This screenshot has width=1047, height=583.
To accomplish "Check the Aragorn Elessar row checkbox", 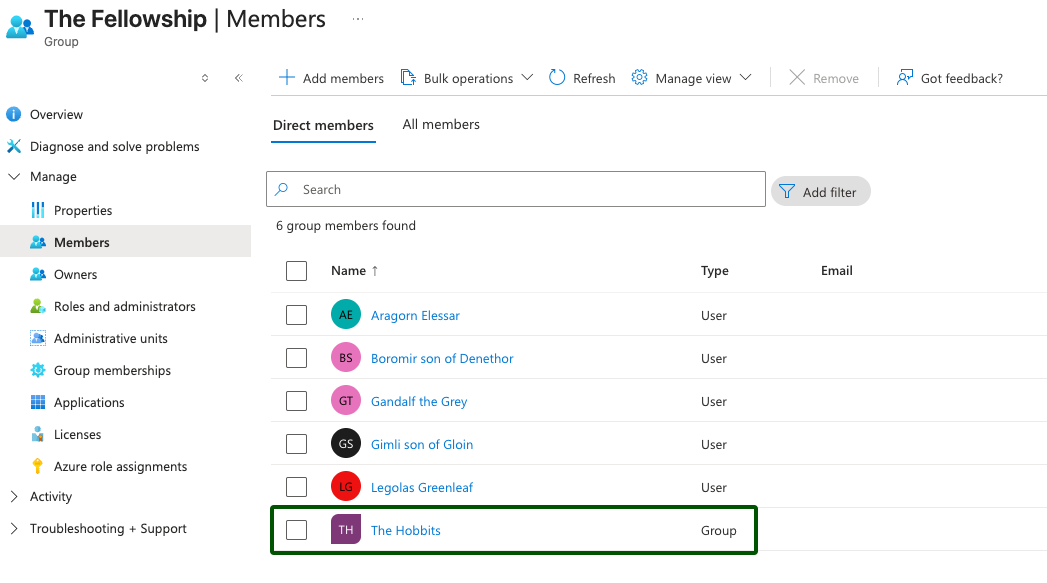I will [296, 315].
